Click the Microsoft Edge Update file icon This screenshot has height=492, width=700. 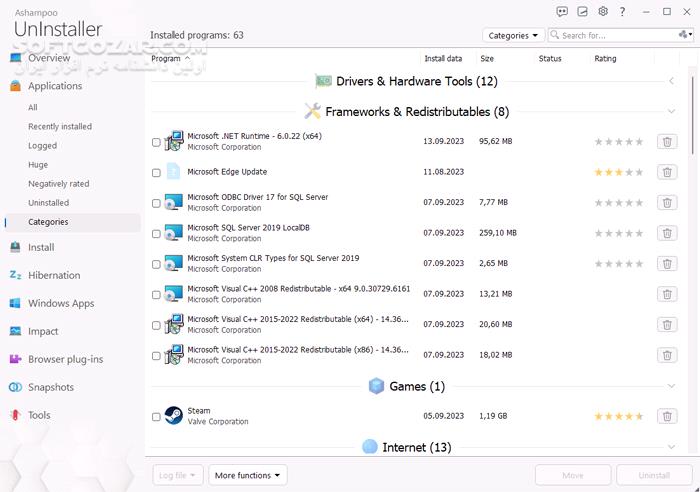point(173,171)
